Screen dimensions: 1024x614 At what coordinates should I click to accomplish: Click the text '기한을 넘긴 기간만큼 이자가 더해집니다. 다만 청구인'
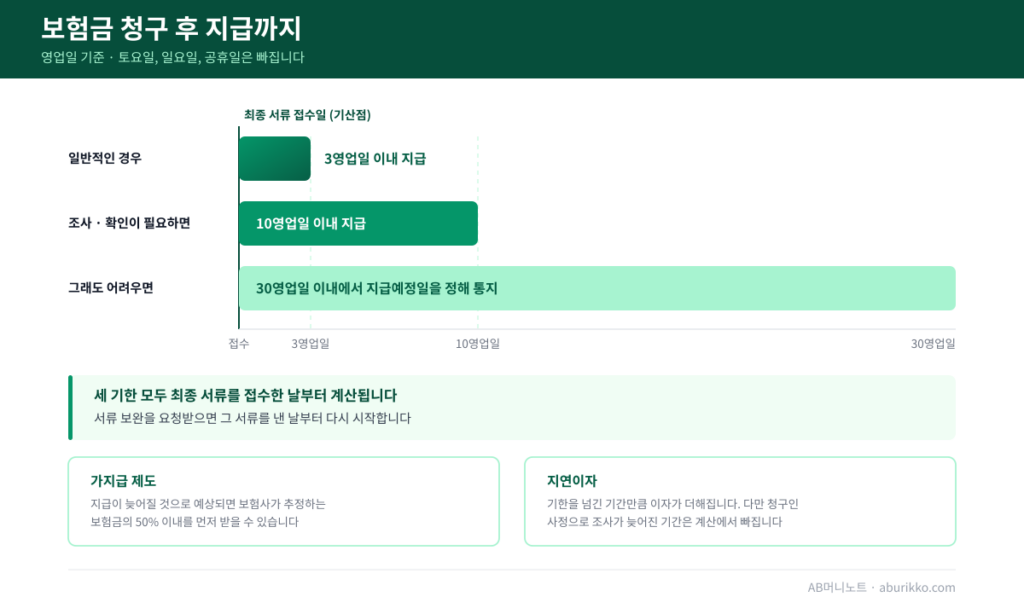pyautogui.click(x=673, y=504)
